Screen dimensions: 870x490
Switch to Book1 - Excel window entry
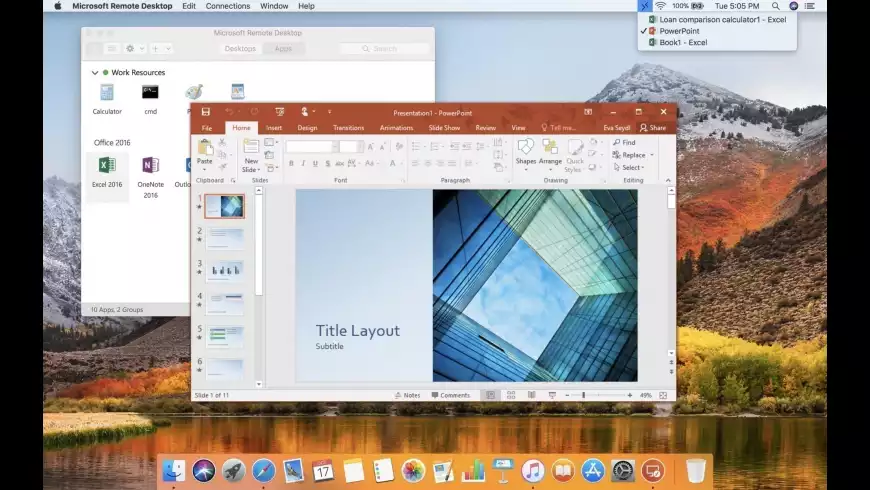(683, 42)
